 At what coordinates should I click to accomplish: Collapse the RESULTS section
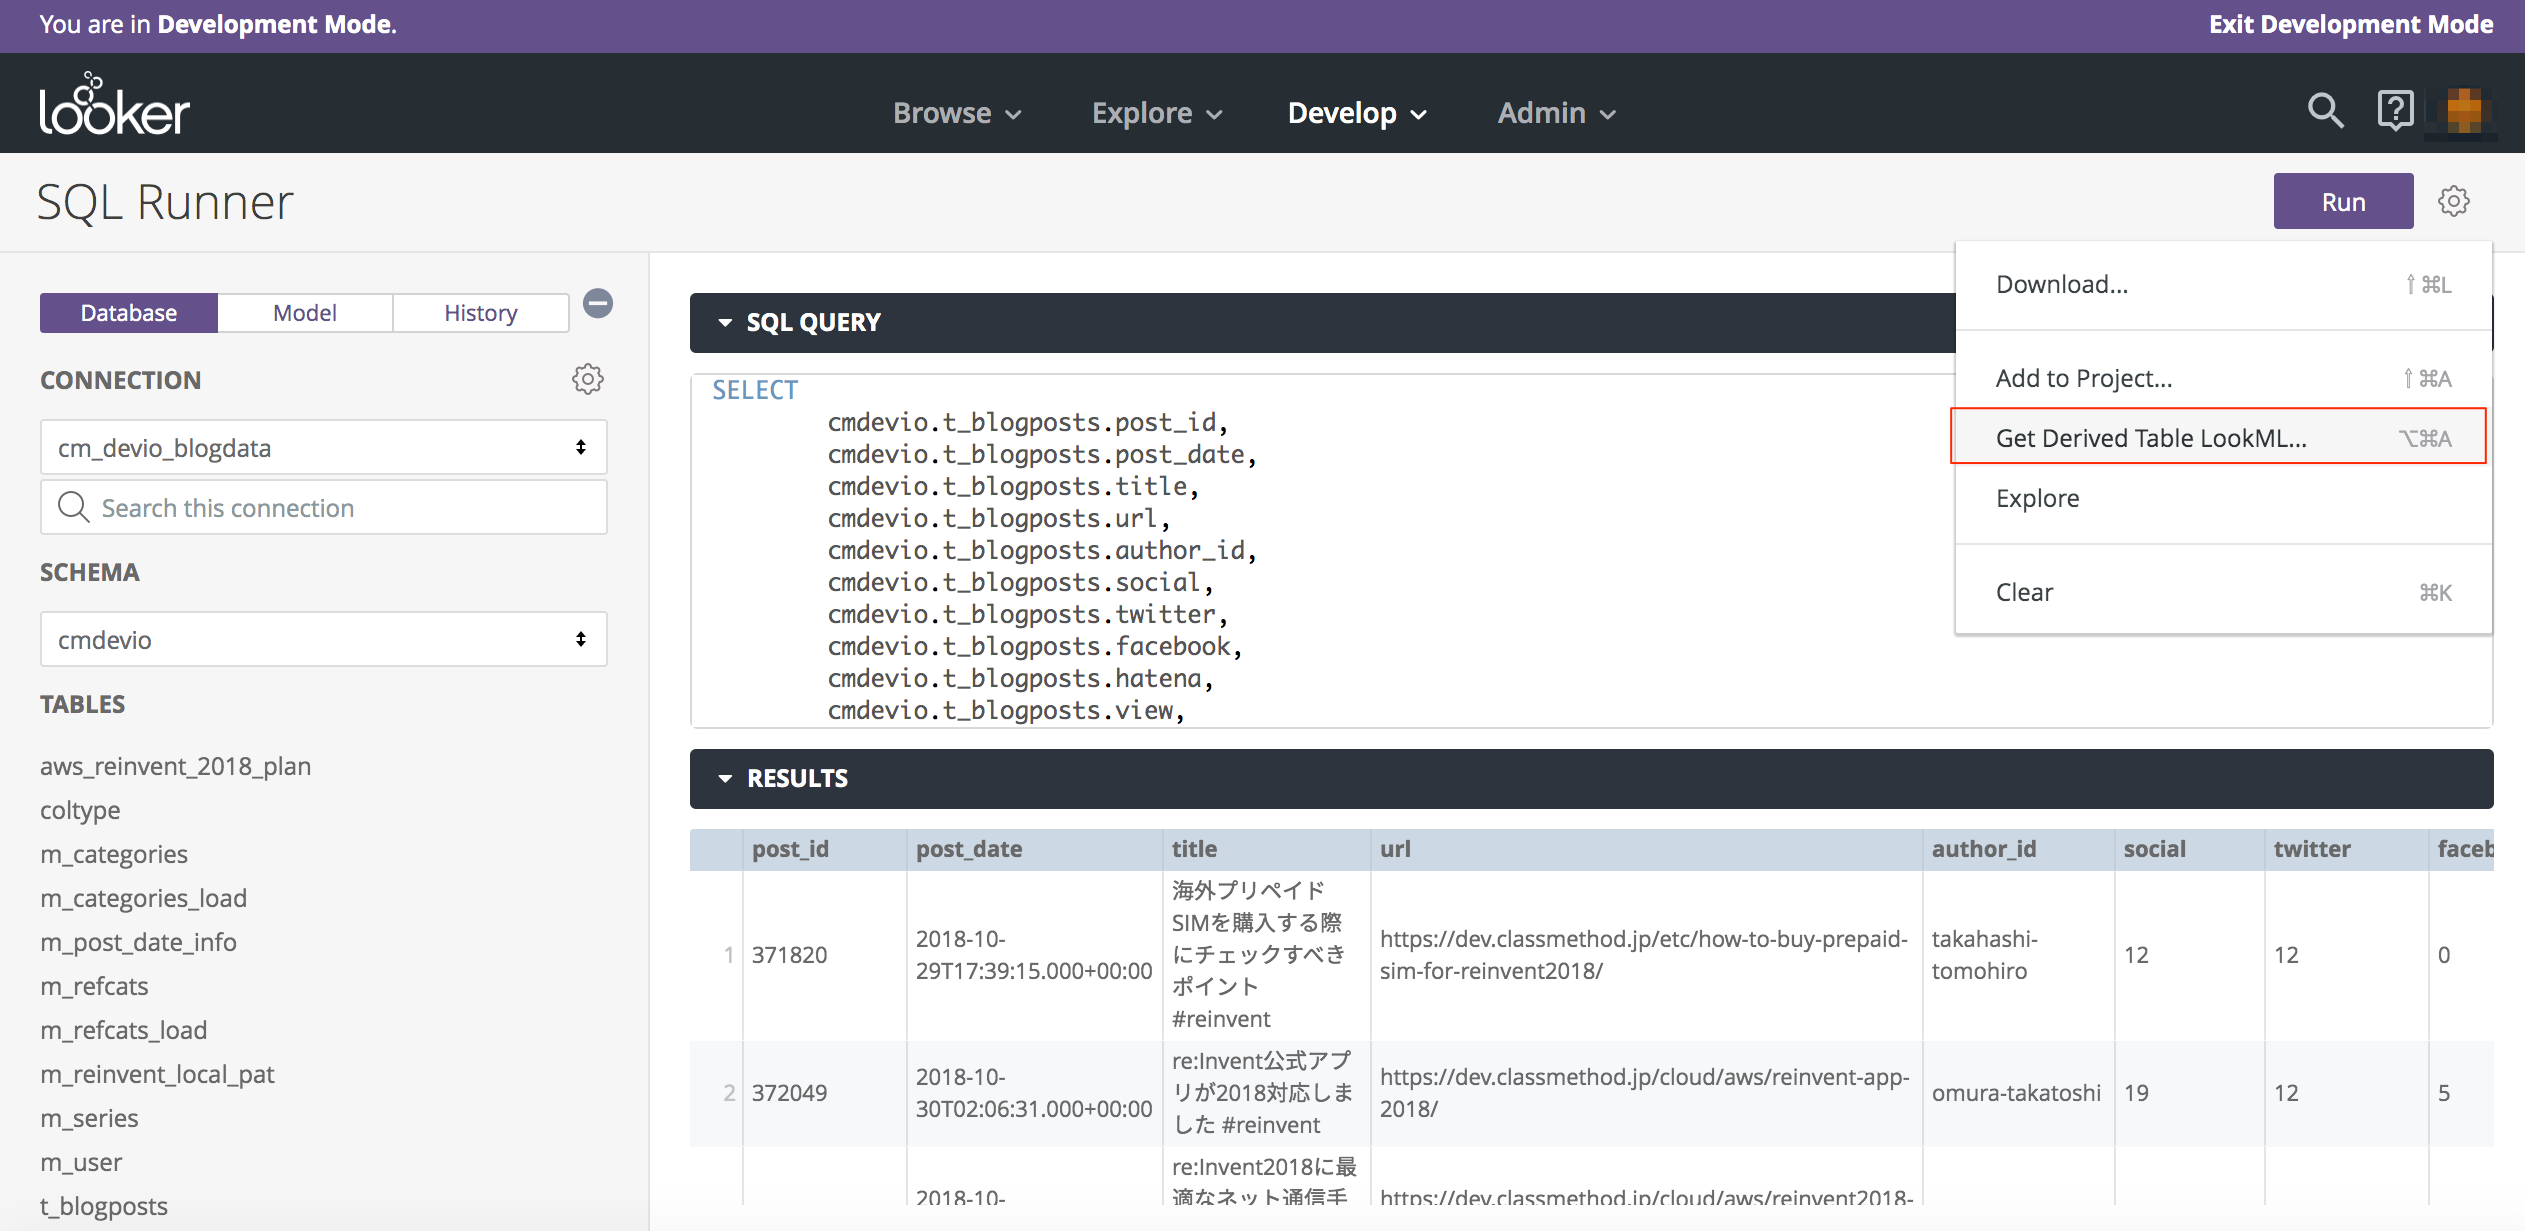pyautogui.click(x=724, y=778)
